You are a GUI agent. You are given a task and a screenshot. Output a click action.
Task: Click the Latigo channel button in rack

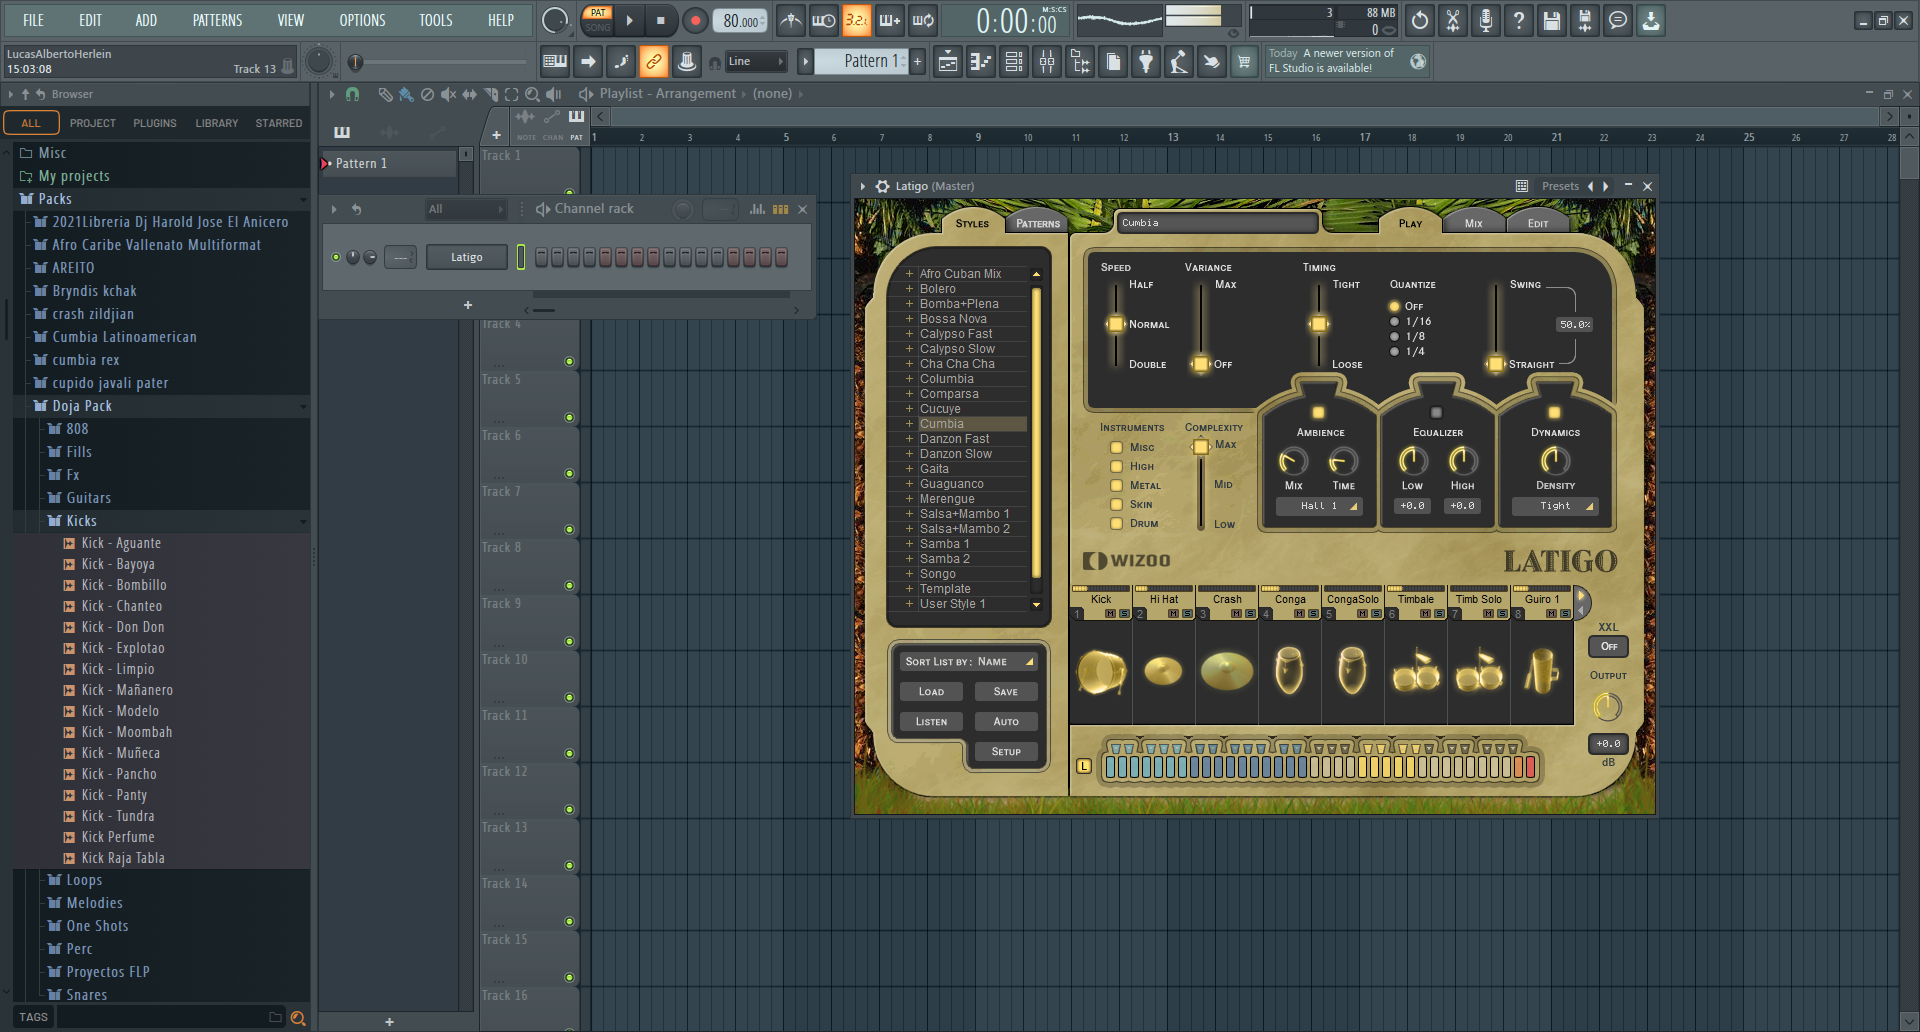[466, 258]
